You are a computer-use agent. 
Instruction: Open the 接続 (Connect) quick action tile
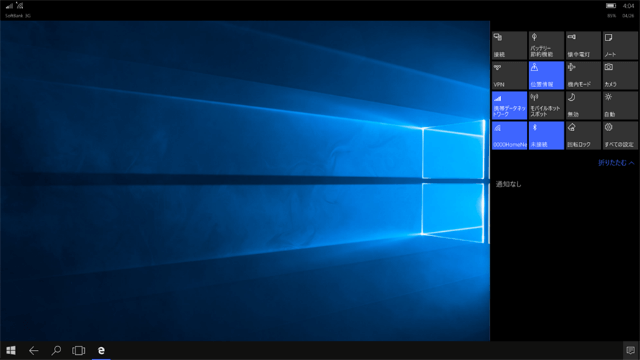509,45
